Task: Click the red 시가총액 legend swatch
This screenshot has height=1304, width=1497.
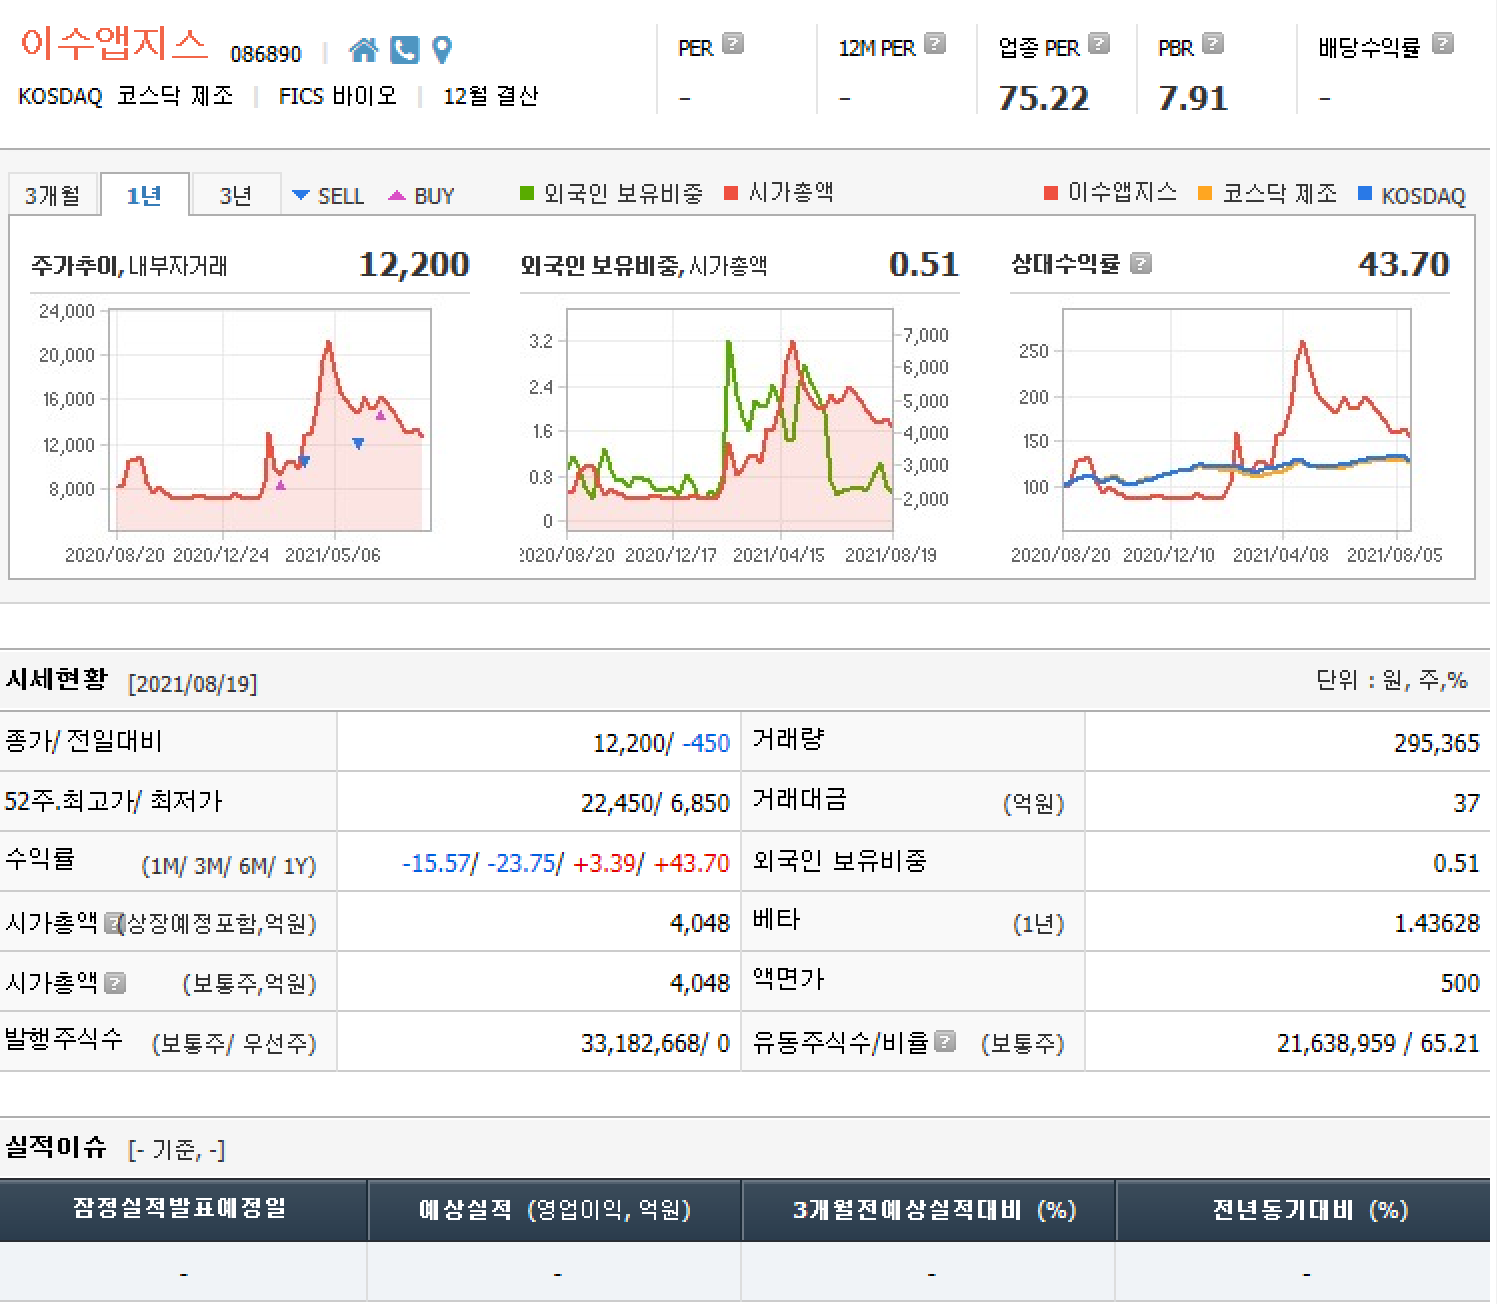Action: [731, 194]
